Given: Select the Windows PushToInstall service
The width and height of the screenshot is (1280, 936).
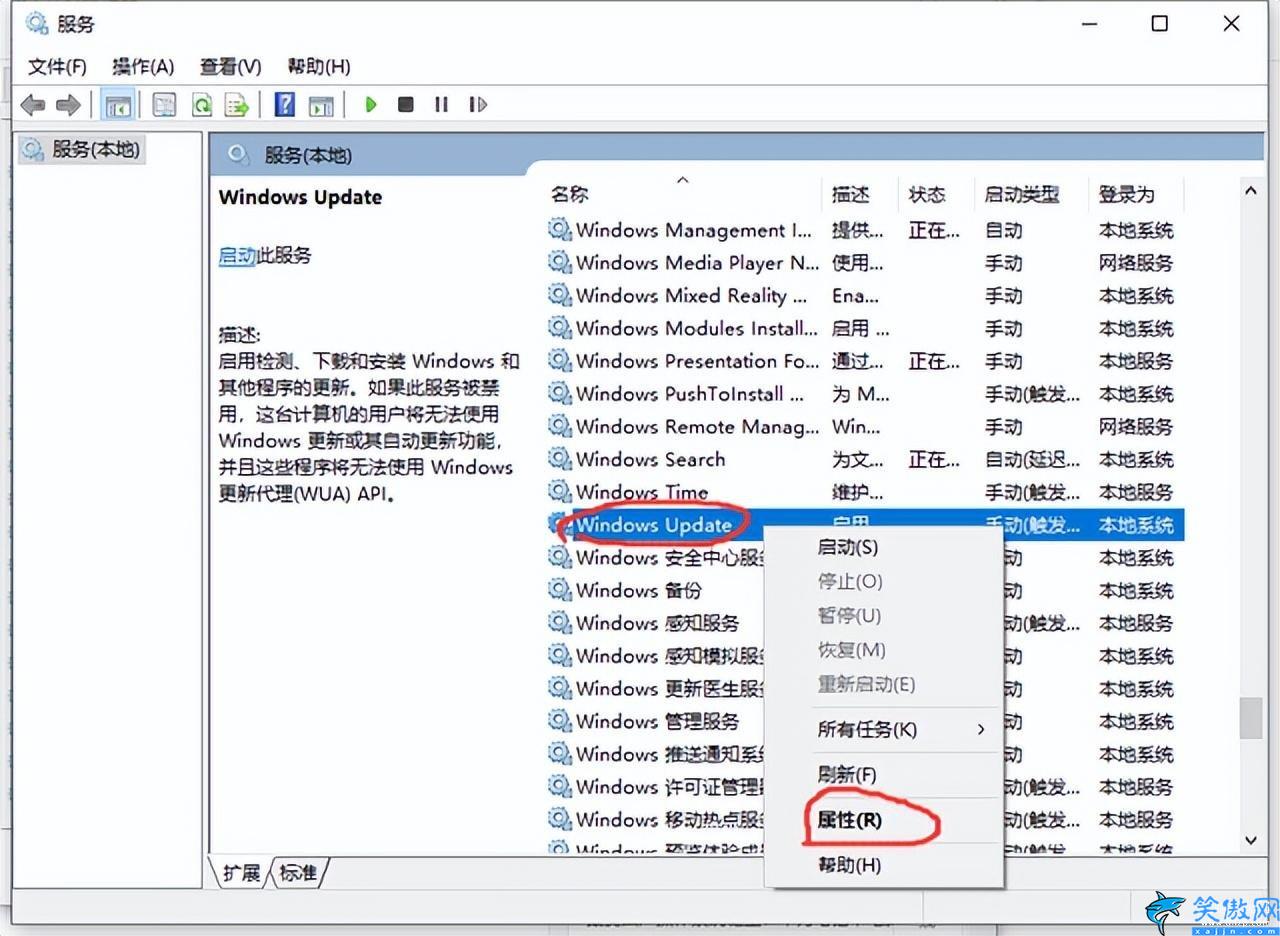Looking at the screenshot, I should [x=865, y=394].
